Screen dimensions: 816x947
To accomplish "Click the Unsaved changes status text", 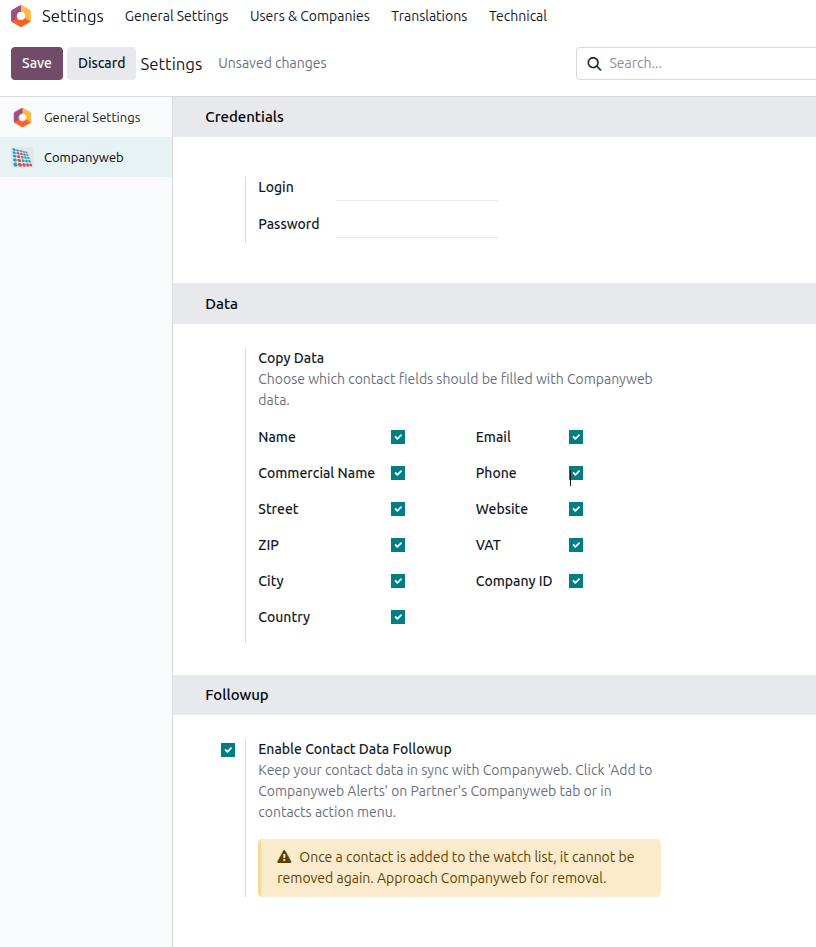I will [272, 63].
